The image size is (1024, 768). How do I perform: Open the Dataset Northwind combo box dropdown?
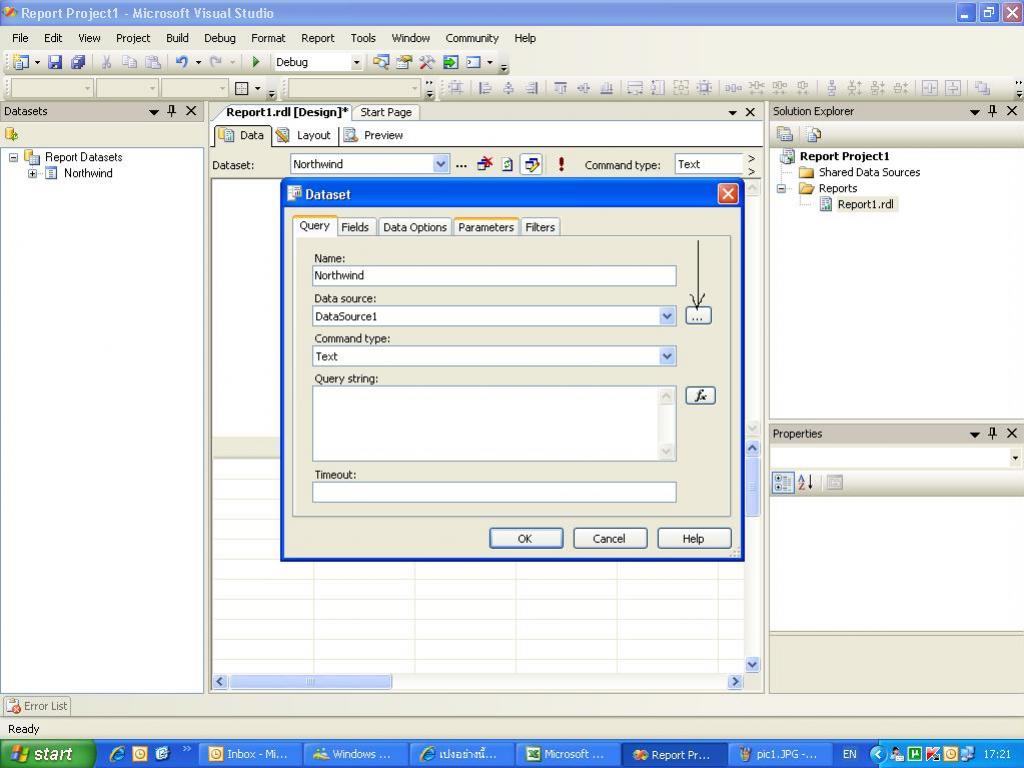point(441,164)
